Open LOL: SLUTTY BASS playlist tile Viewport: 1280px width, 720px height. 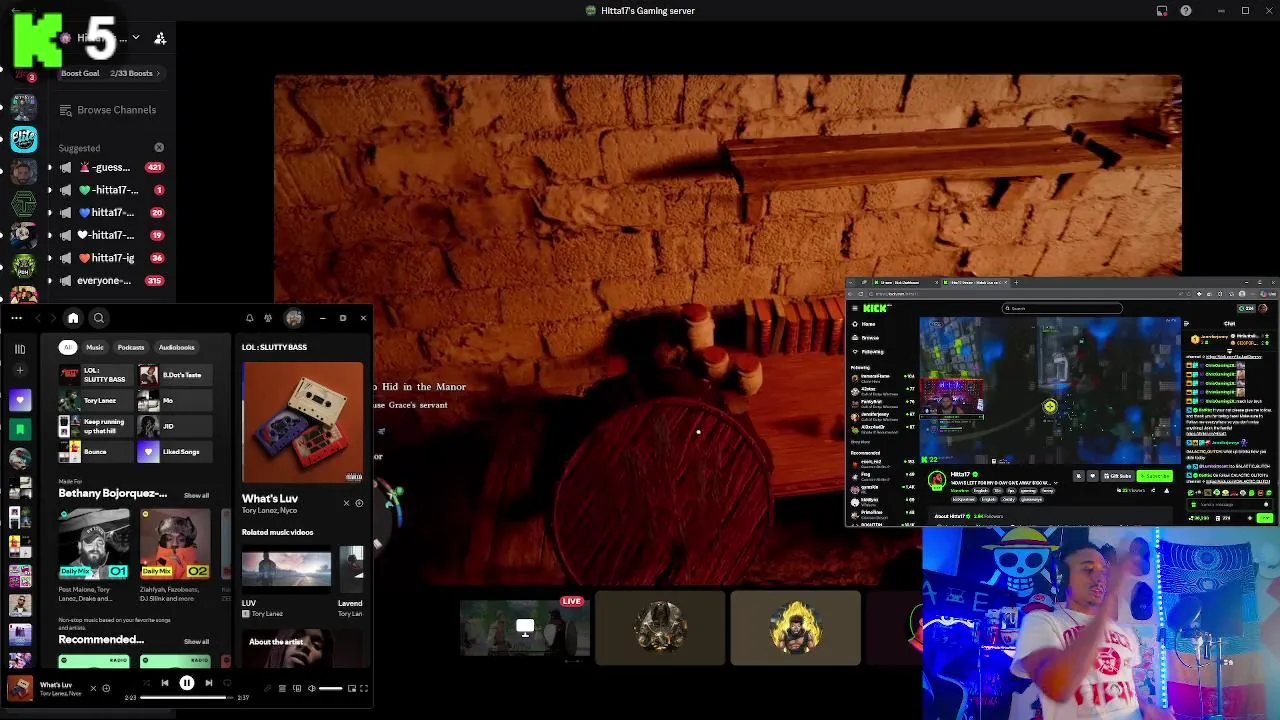point(96,375)
